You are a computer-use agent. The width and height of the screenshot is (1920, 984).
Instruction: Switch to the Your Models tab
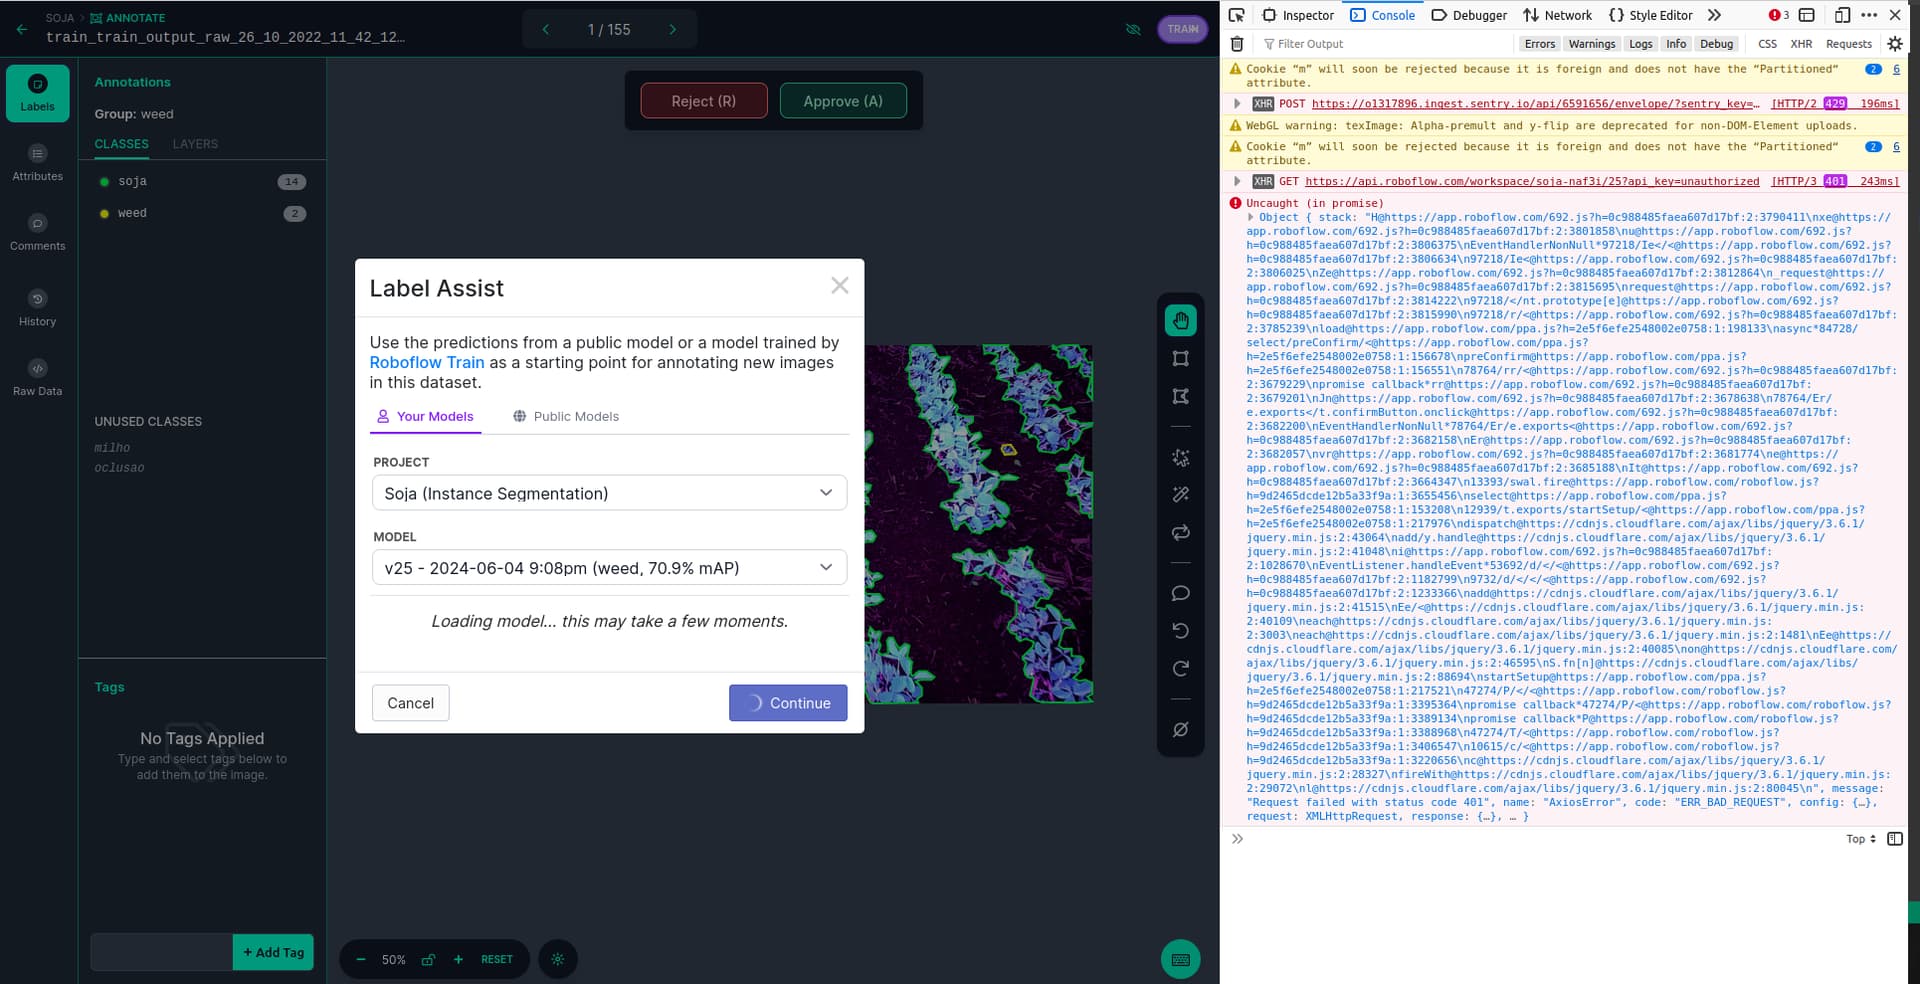425,417
